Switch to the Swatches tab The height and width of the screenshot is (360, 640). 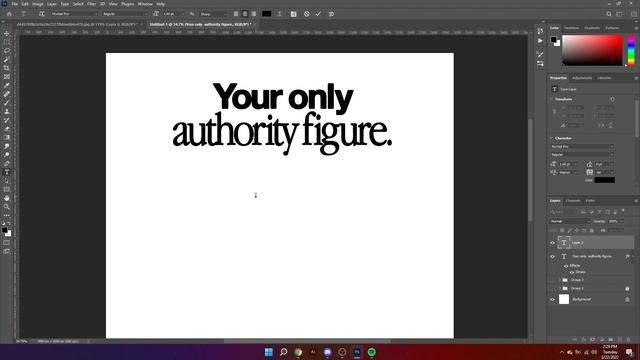tap(571, 28)
